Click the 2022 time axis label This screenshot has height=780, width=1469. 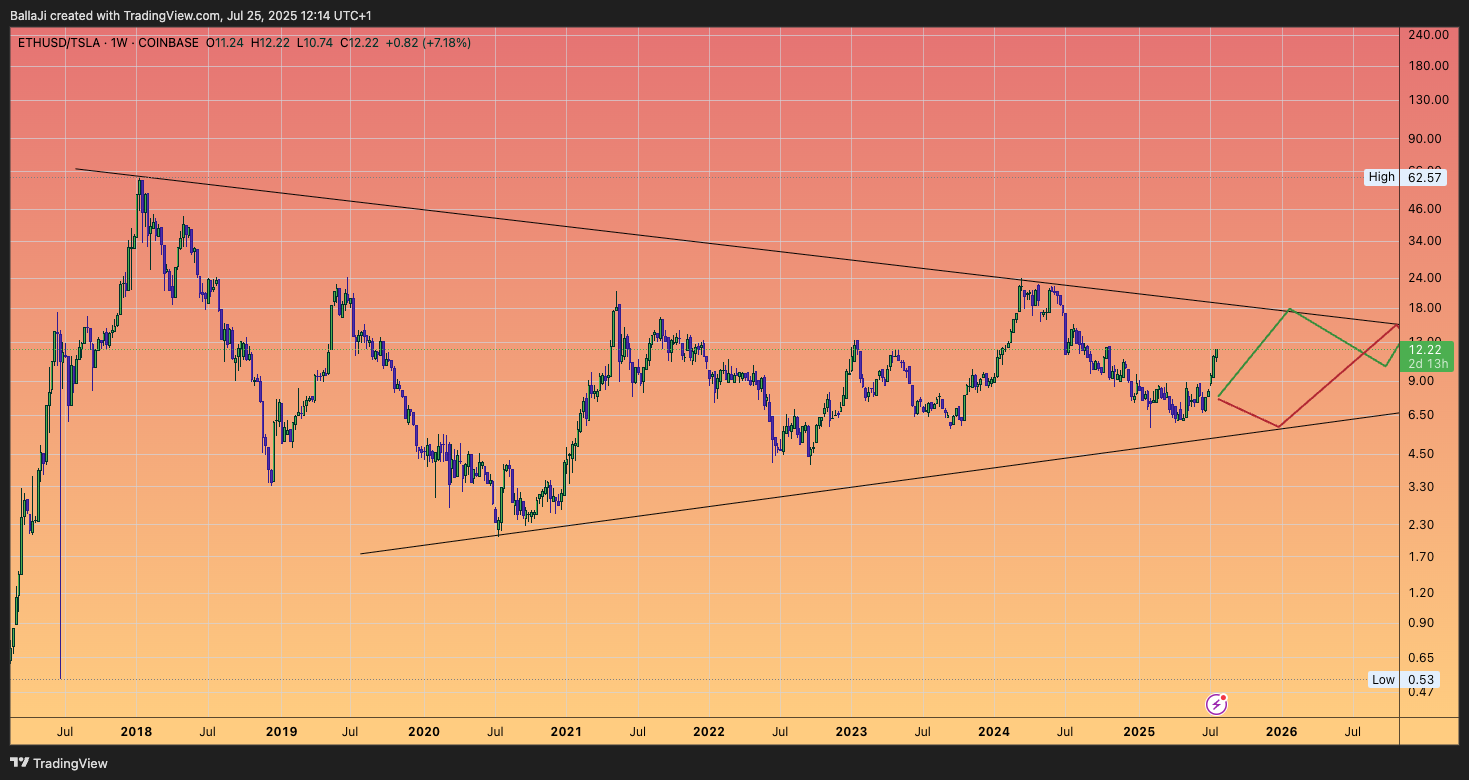click(x=709, y=732)
